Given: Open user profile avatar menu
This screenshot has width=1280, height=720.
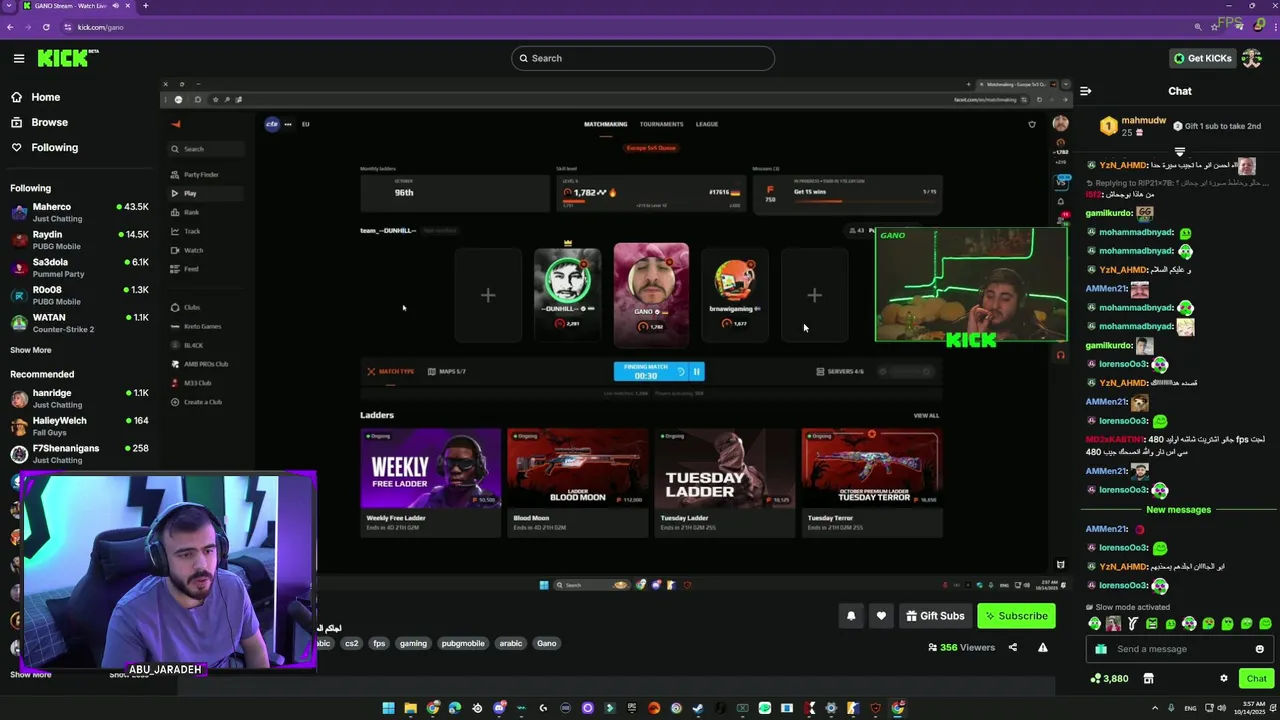Looking at the screenshot, I should [x=1252, y=58].
